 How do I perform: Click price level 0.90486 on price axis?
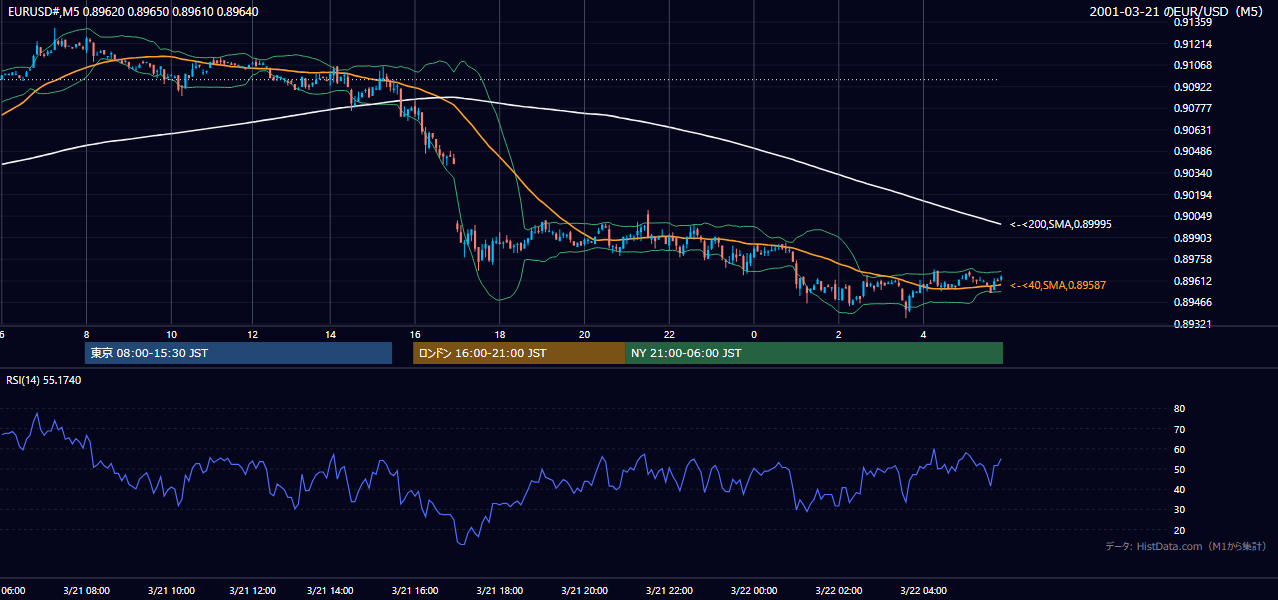(1193, 151)
